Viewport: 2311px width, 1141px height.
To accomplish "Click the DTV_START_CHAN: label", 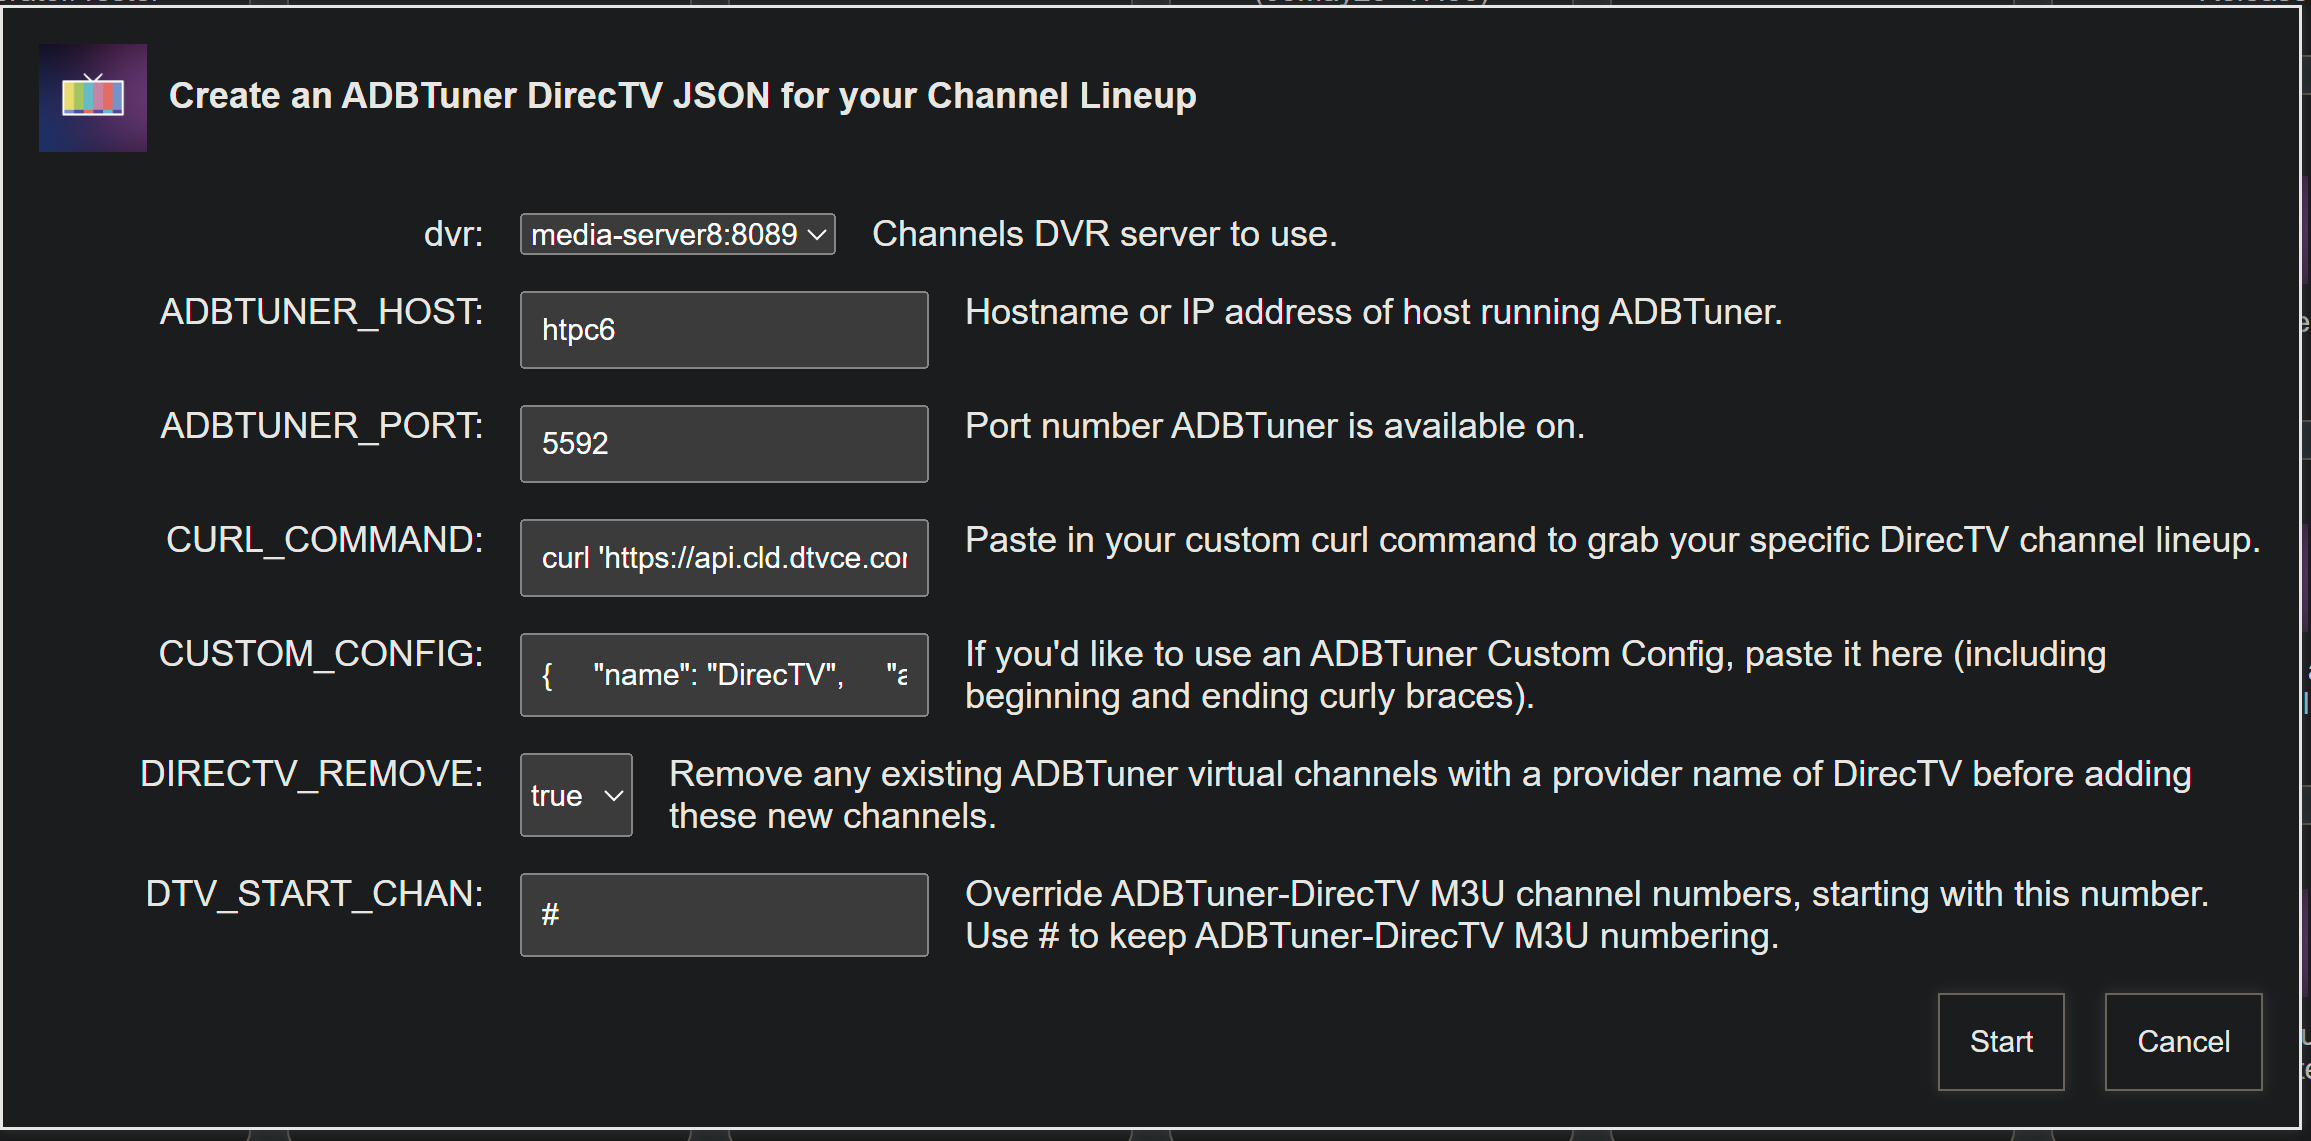I will (x=315, y=894).
